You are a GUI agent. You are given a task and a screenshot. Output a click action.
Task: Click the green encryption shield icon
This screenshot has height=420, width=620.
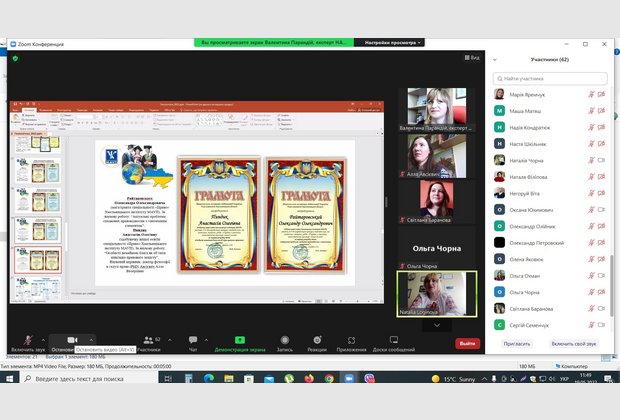point(16,58)
